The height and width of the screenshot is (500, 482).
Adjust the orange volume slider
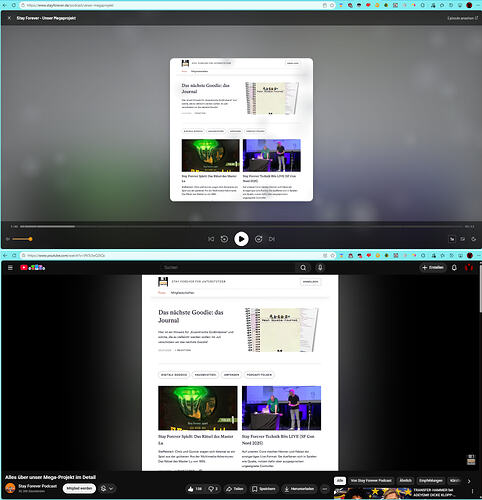click(22, 239)
